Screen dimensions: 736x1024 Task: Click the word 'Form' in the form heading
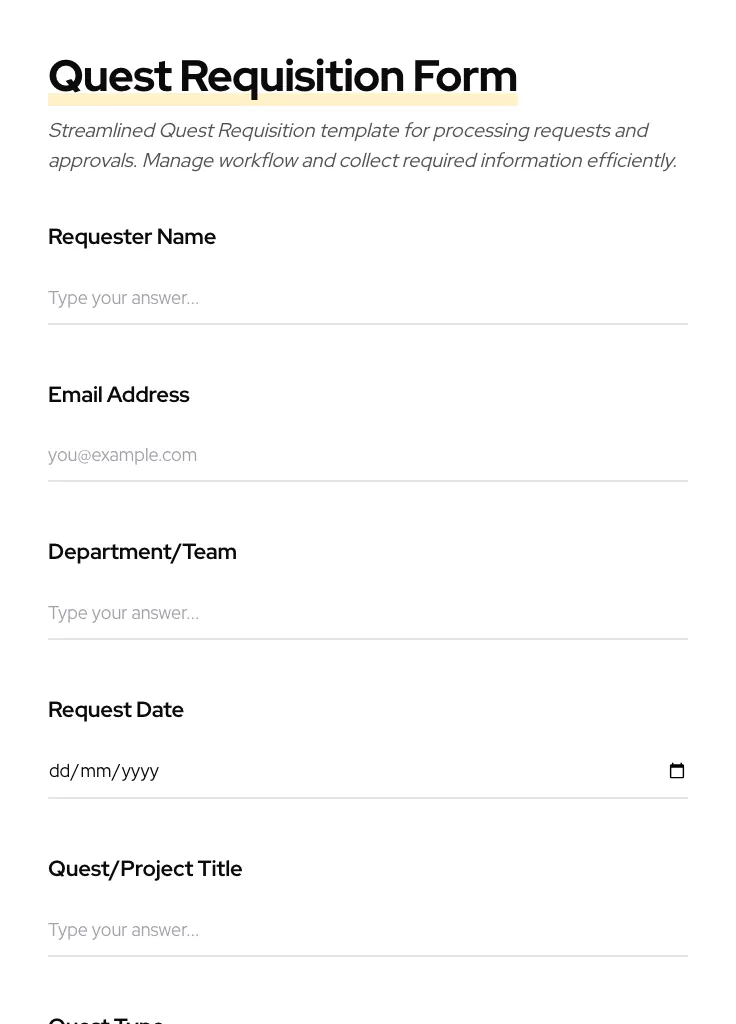click(x=465, y=77)
